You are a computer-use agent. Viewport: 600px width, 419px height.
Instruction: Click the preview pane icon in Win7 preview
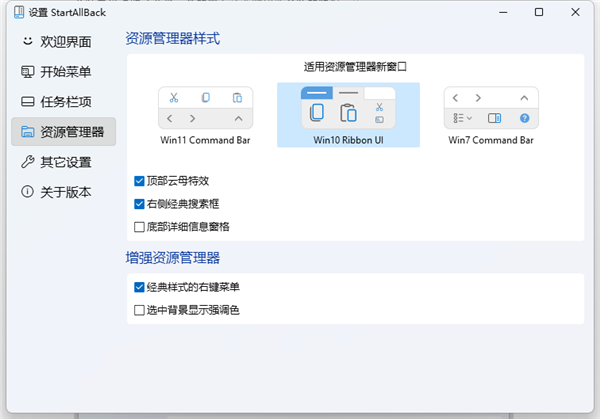494,118
